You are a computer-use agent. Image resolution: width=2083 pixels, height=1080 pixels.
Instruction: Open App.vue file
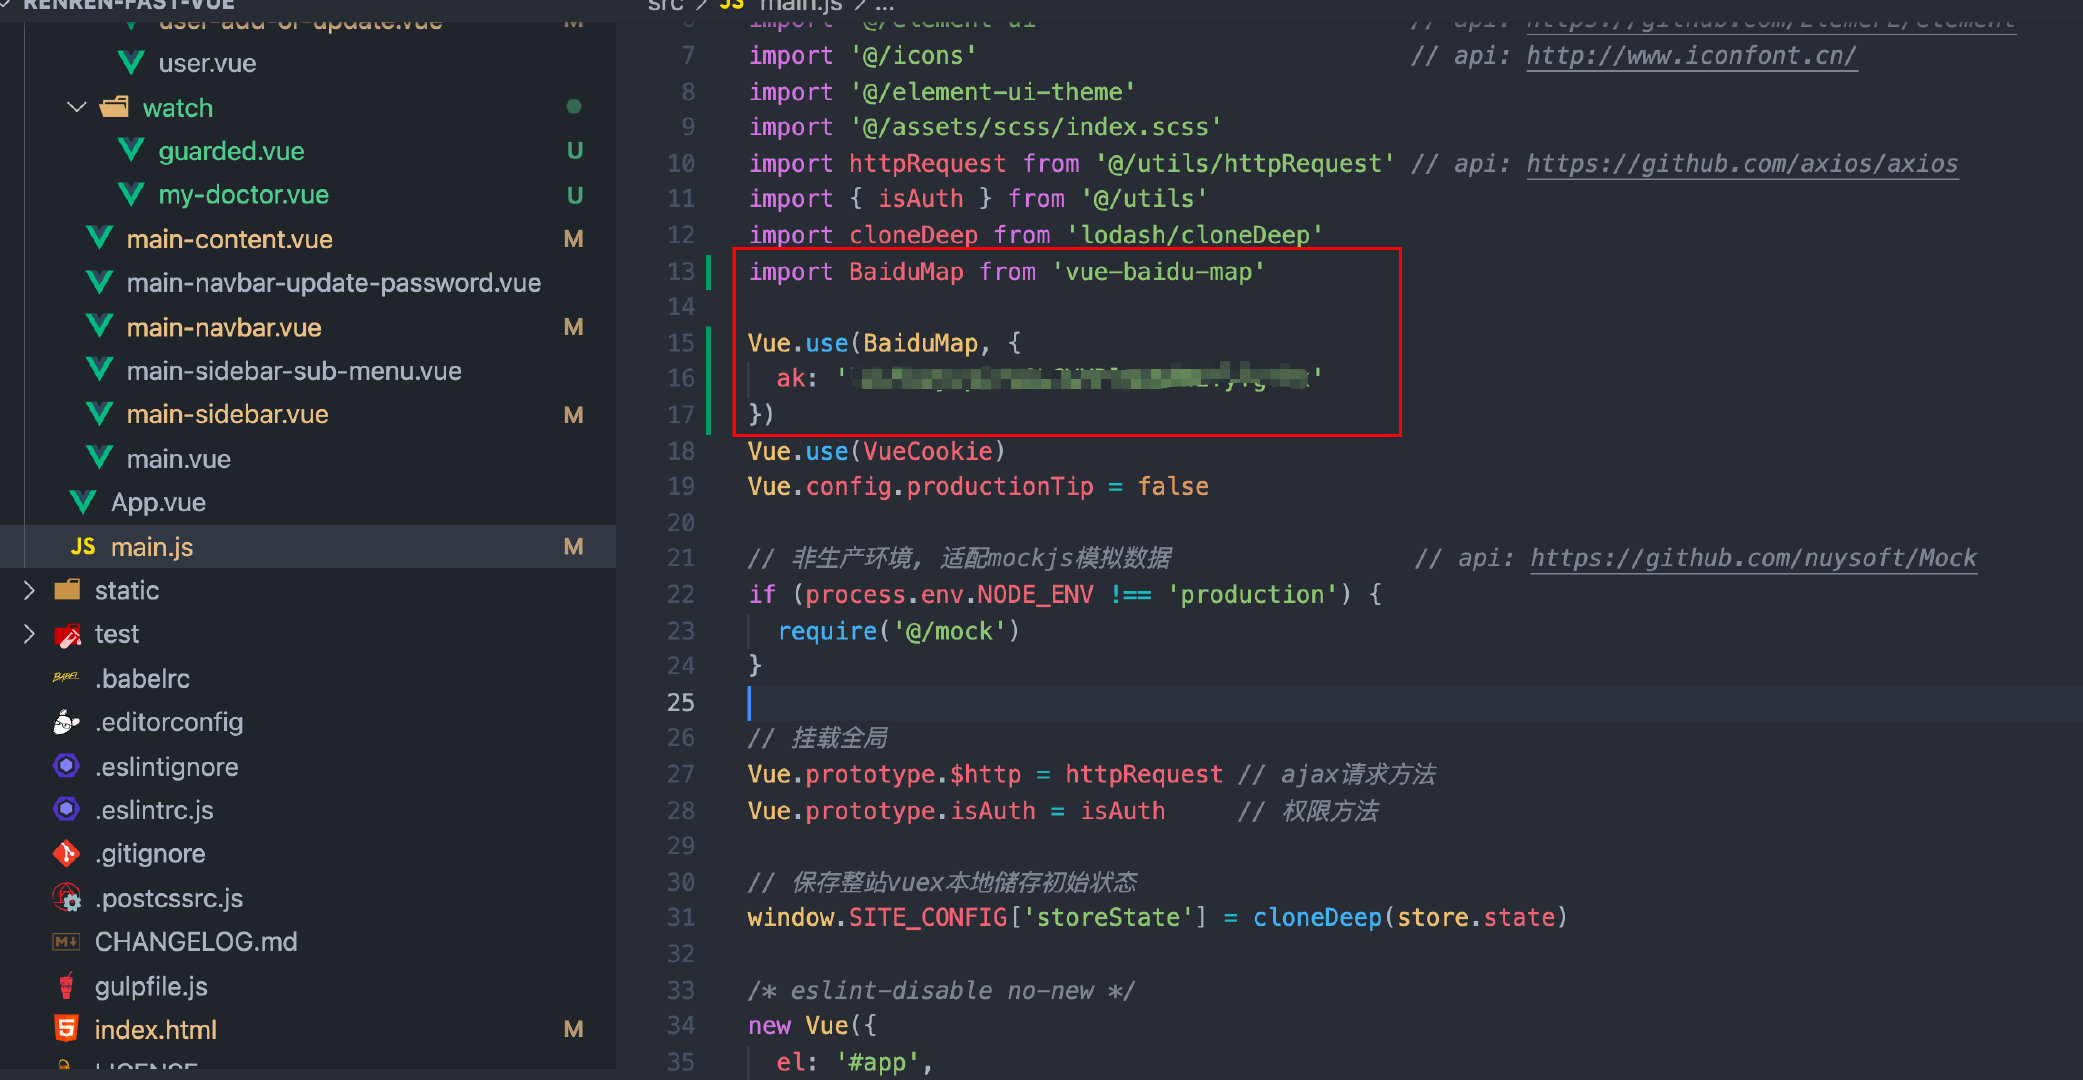tap(158, 502)
